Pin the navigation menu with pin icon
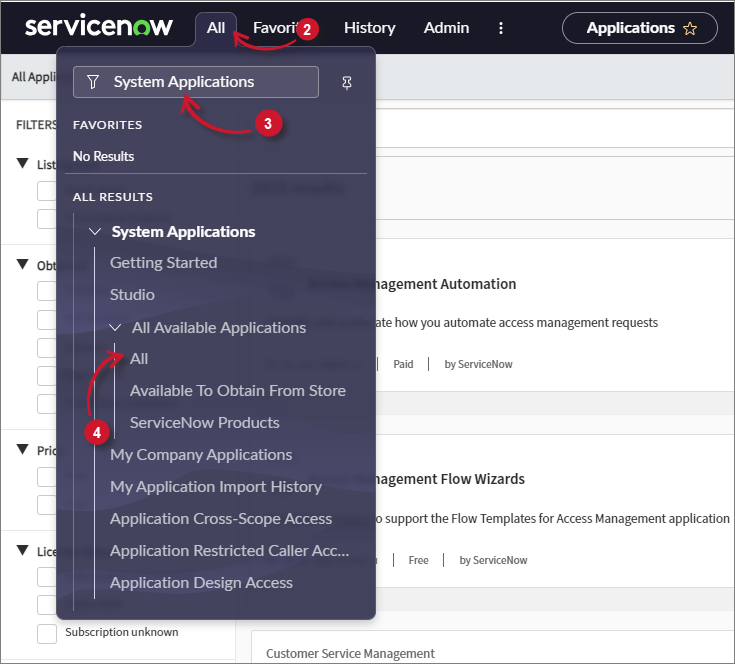 coord(347,83)
